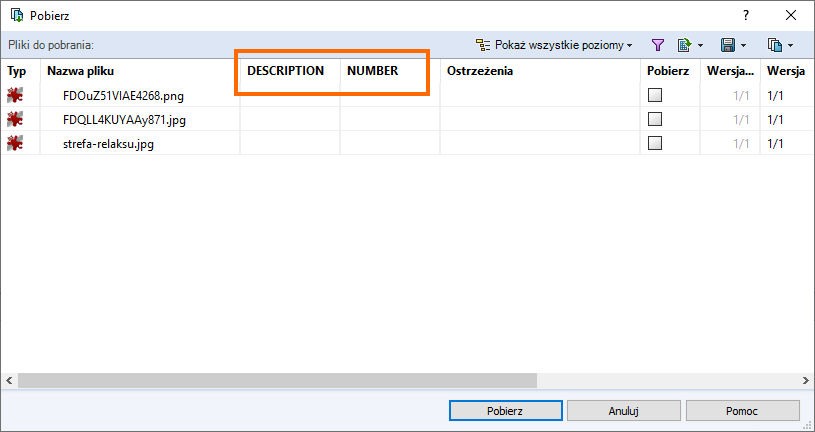Click file type icon for strefa-relaksu.jpg
Image resolution: width=815 pixels, height=432 pixels.
[x=15, y=144]
